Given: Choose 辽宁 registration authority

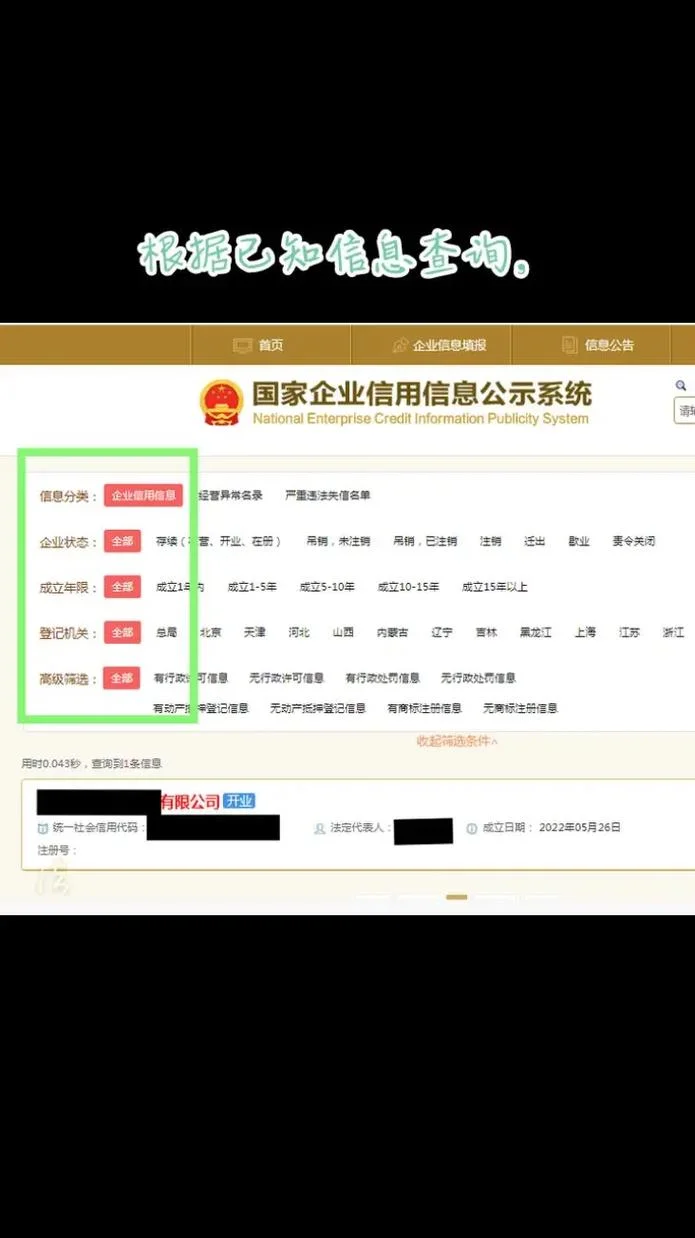Looking at the screenshot, I should click(x=442, y=633).
